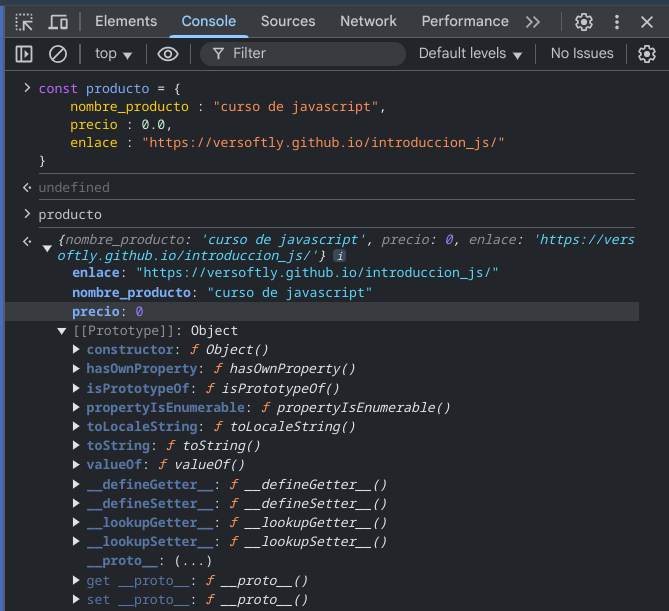Click the const producto declaration line
The width and height of the screenshot is (669, 611).
pos(110,89)
